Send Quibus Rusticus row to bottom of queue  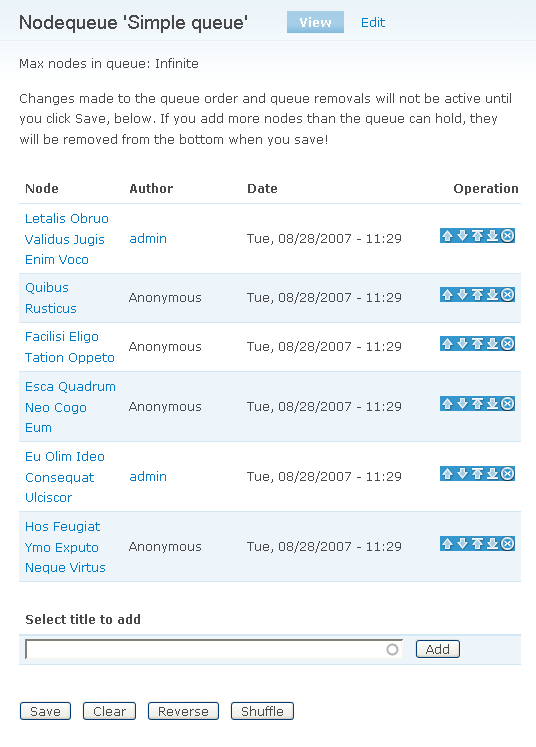click(493, 295)
